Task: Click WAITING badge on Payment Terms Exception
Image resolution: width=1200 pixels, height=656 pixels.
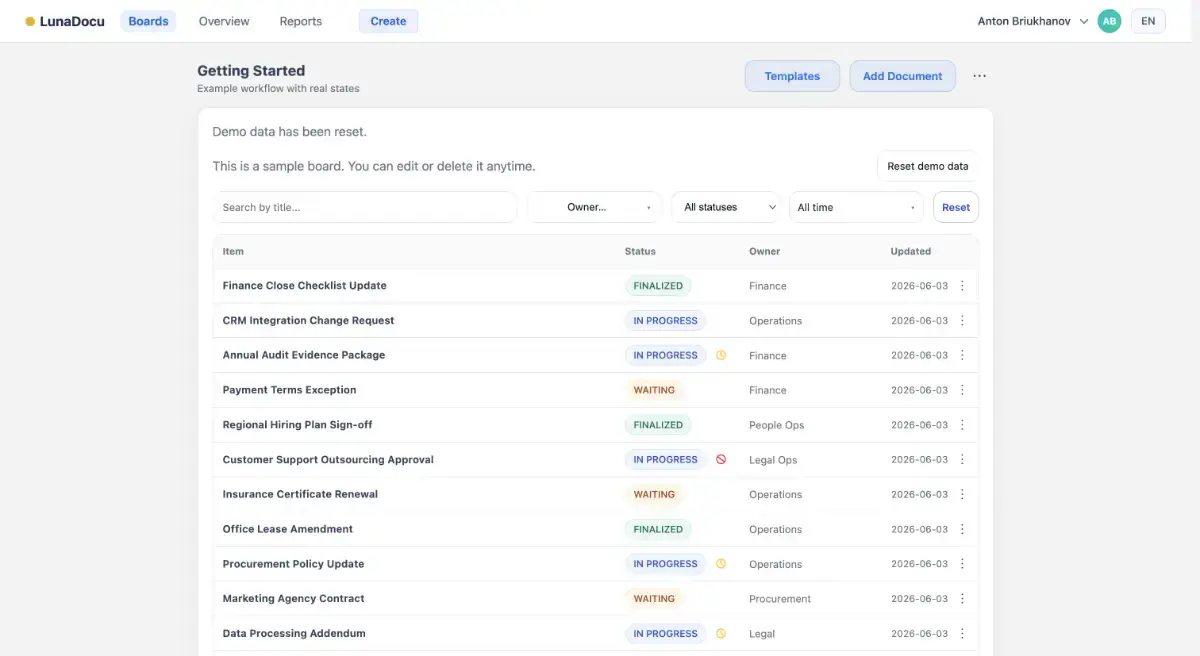Action: 654,390
